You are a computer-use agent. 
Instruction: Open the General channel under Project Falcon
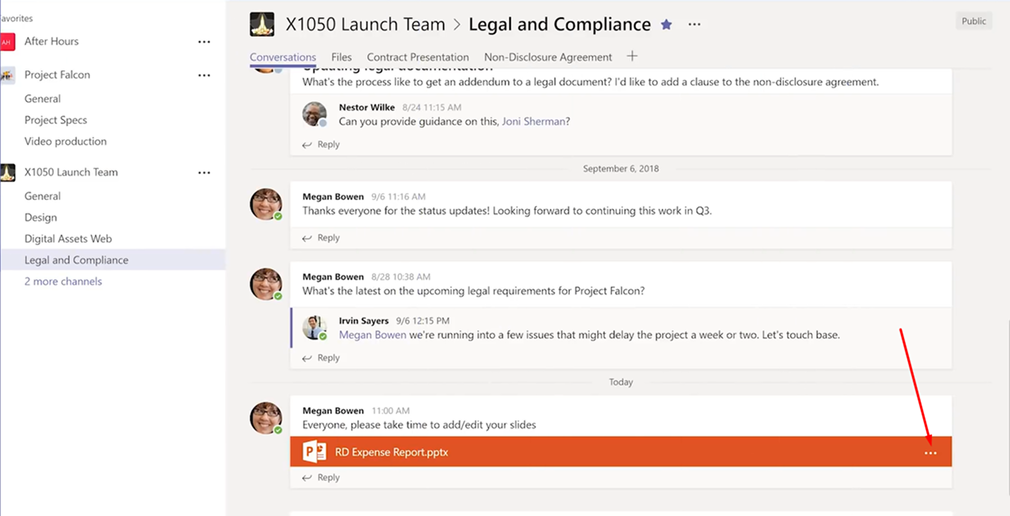click(x=43, y=99)
